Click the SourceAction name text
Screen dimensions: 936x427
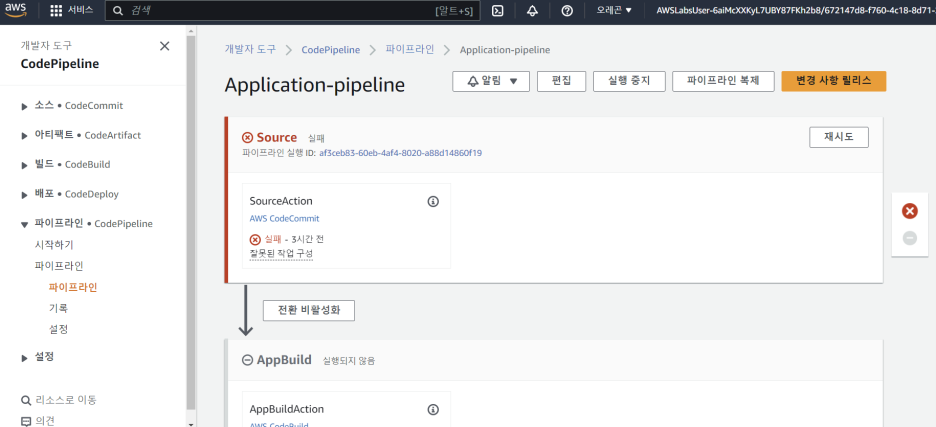tap(281, 201)
